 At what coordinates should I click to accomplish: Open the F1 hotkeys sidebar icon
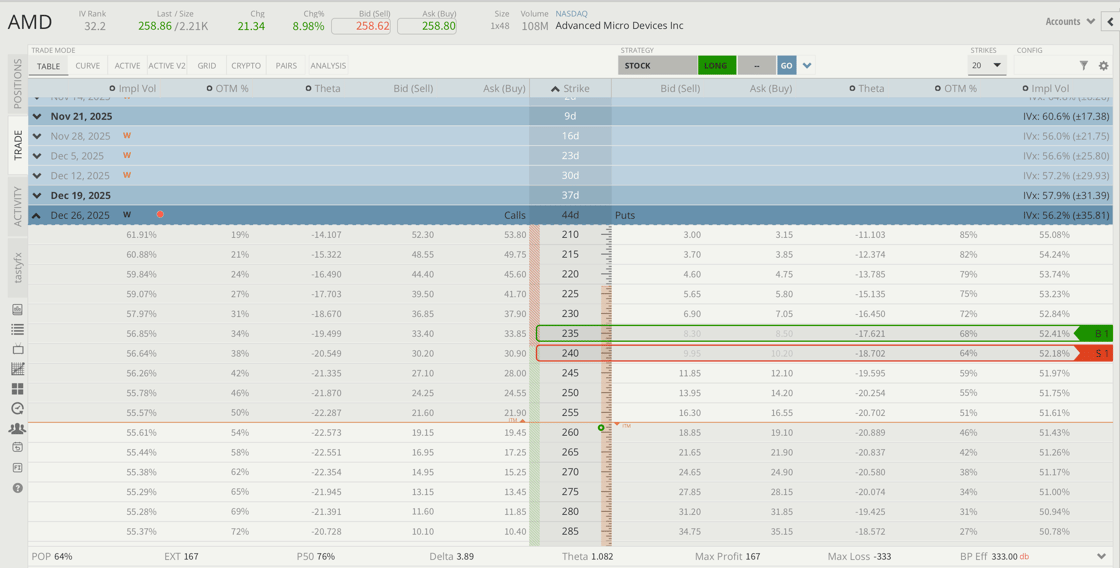point(18,467)
